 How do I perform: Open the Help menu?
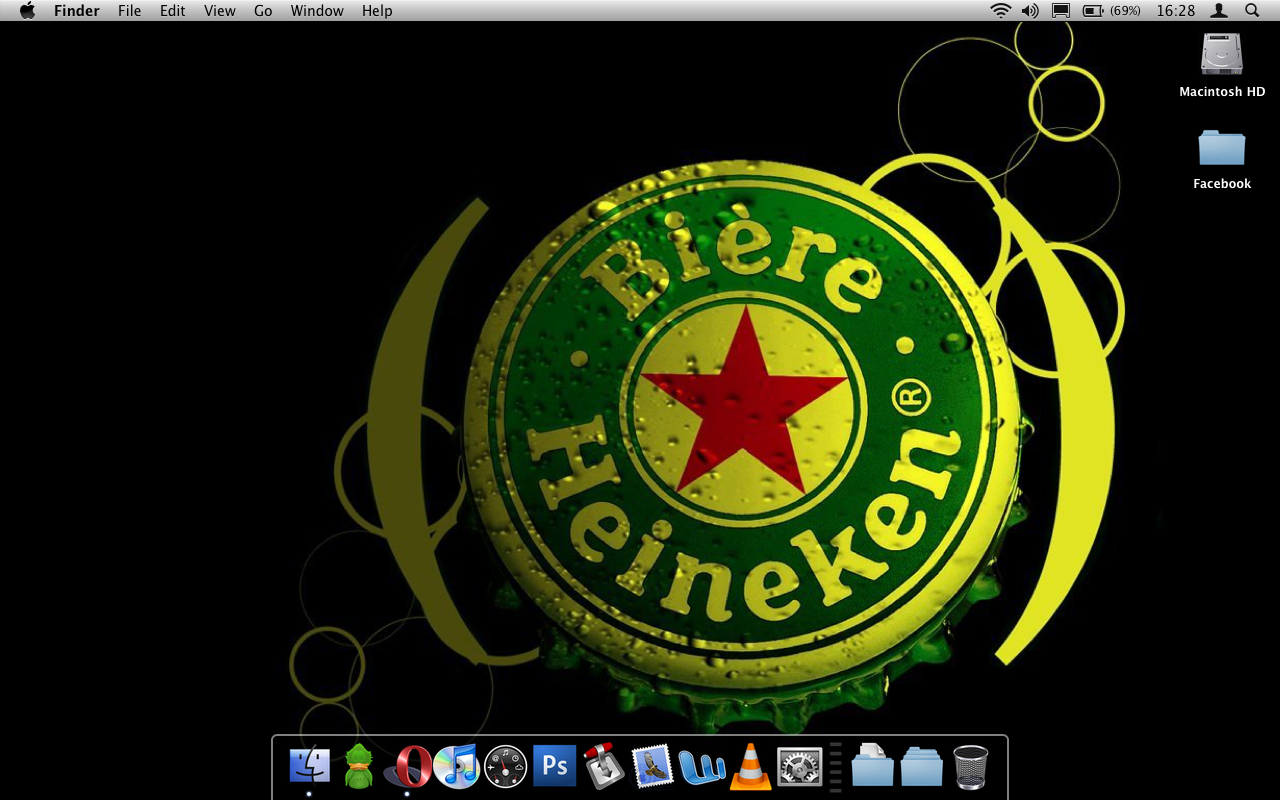[x=377, y=10]
